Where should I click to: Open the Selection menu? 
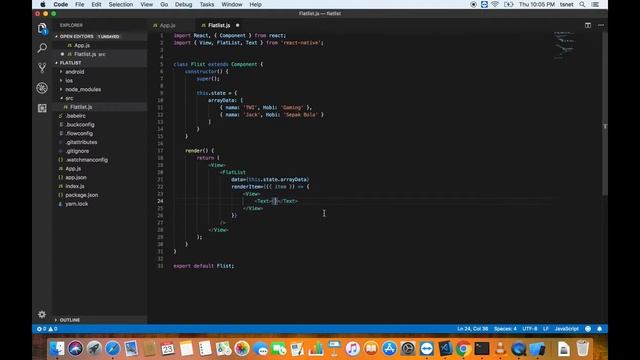tap(121, 4)
